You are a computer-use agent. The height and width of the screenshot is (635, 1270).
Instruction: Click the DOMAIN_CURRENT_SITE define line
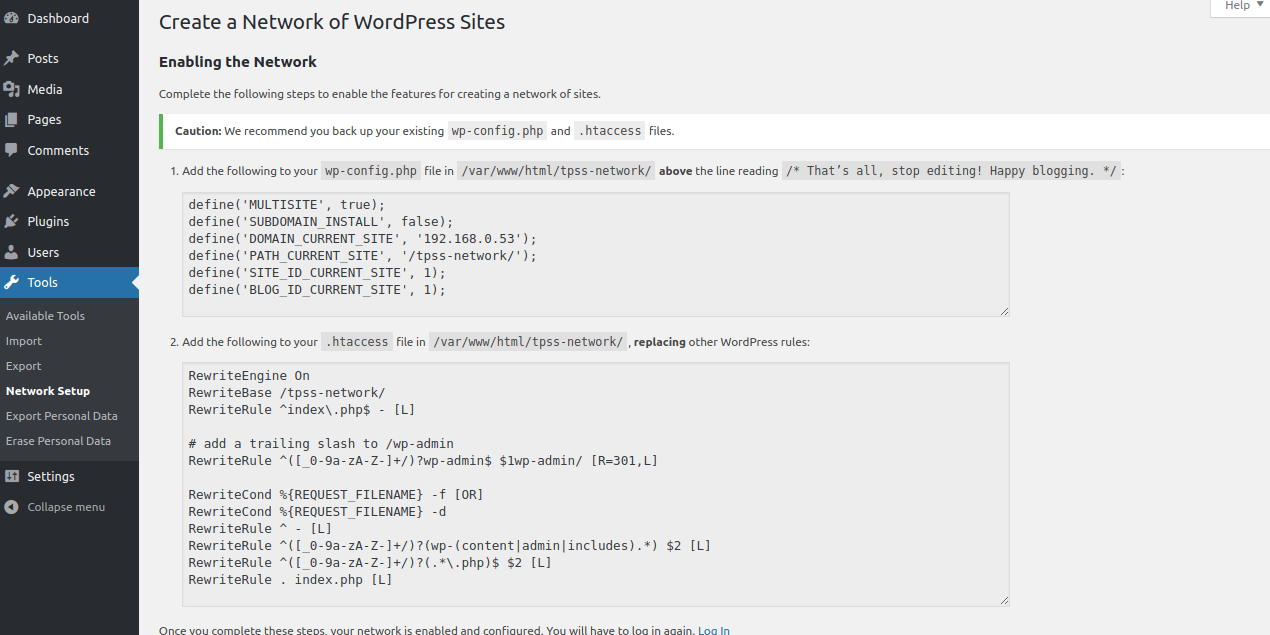pos(363,238)
